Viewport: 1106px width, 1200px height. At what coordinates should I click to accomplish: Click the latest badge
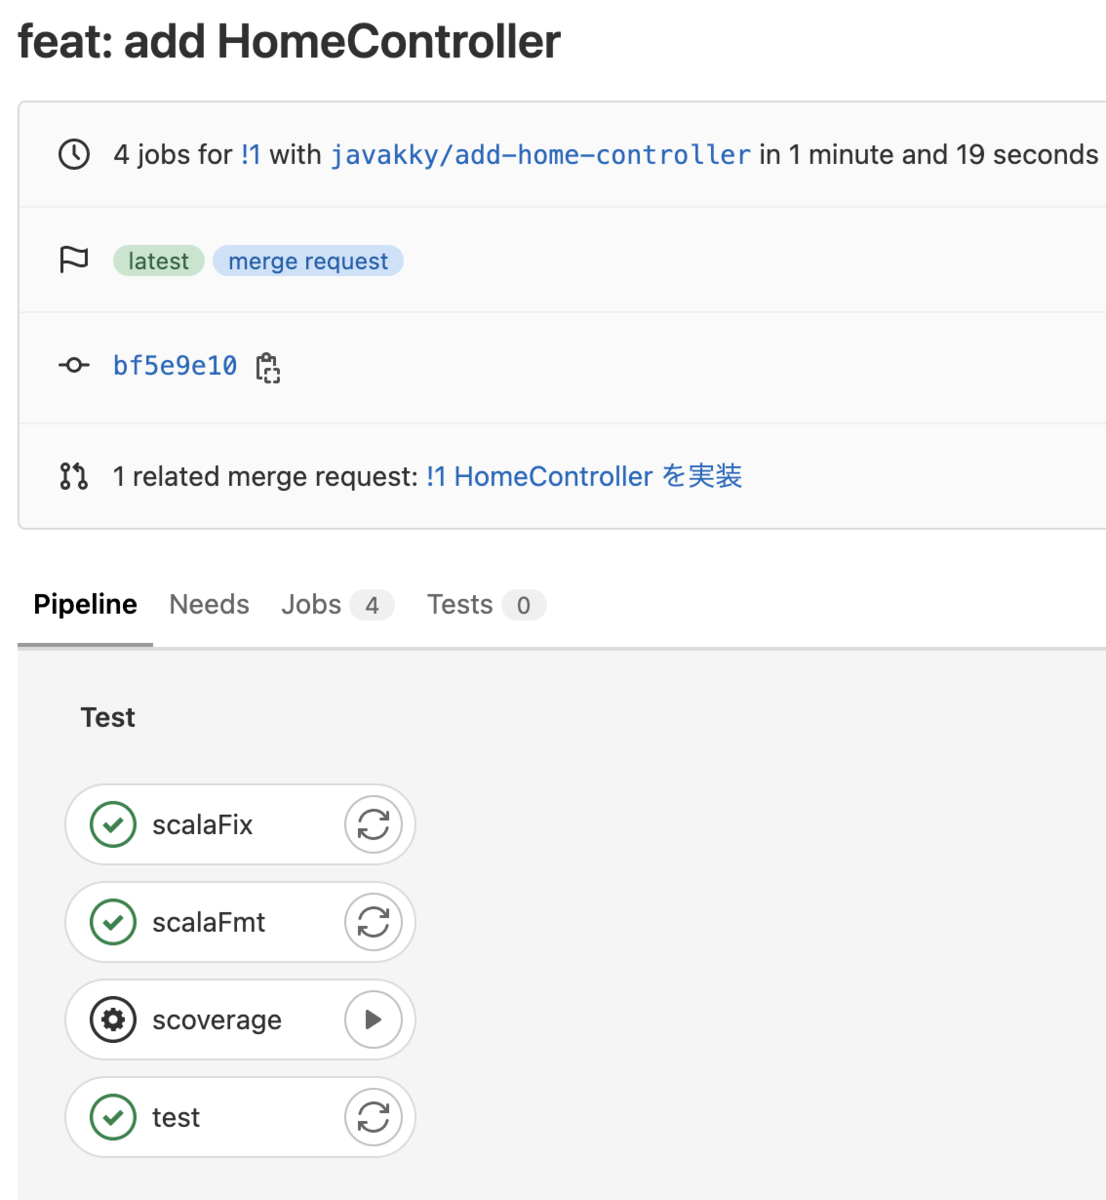pyautogui.click(x=158, y=261)
